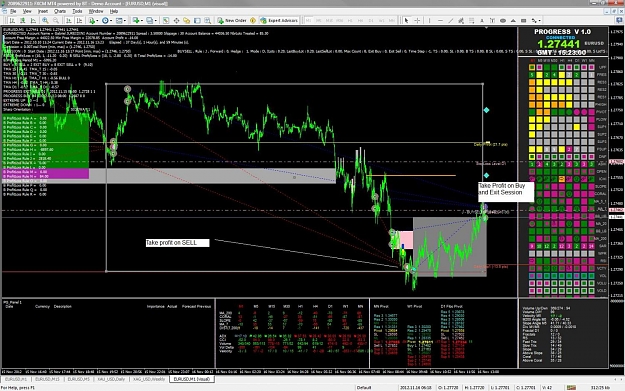Toggle the crosshair tool

pyautogui.click(x=417, y=20)
